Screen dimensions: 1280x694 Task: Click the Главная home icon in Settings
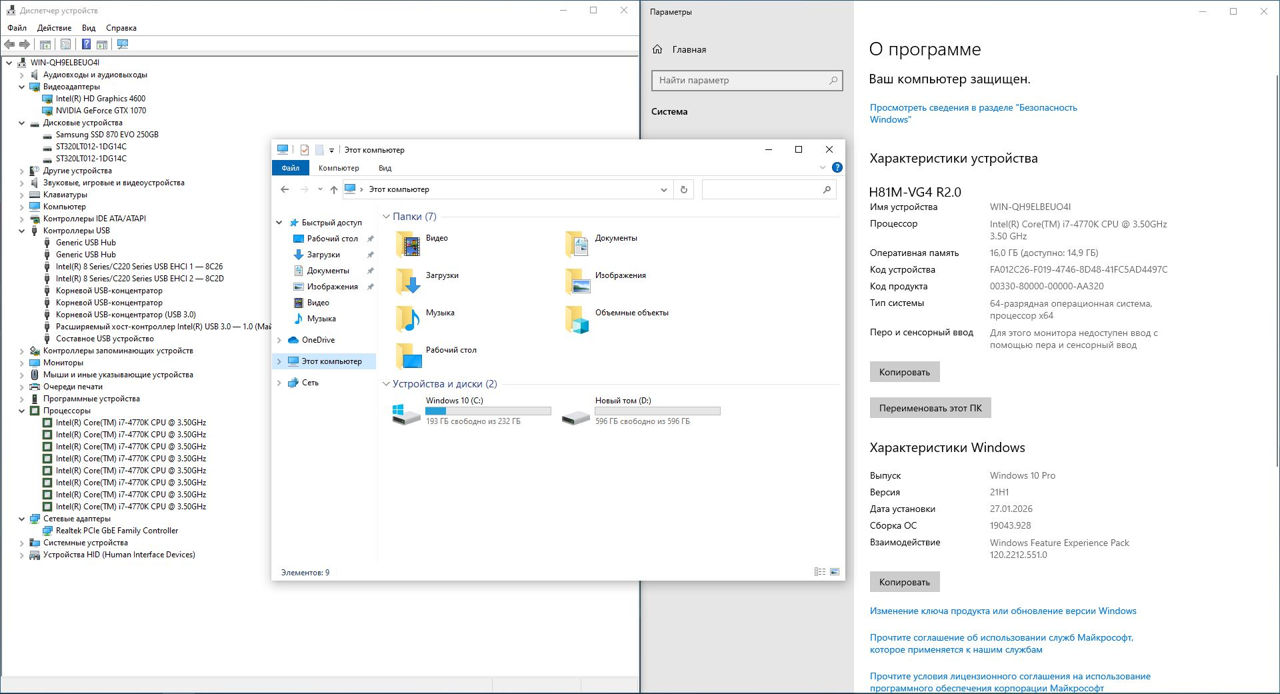[657, 49]
